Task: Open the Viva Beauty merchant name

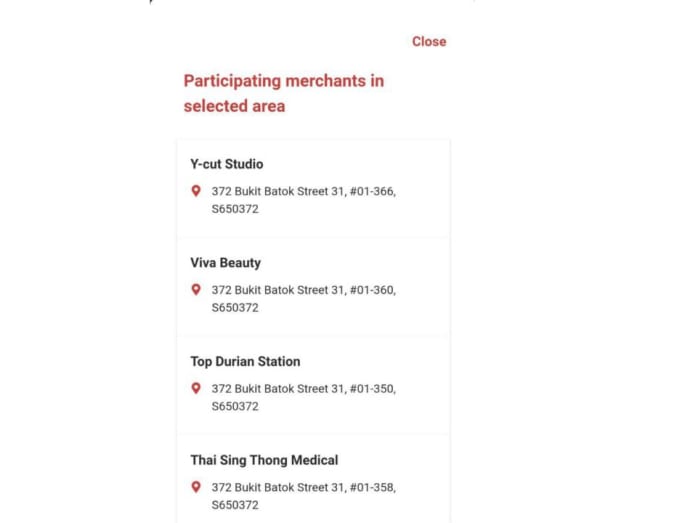Action: [226, 263]
